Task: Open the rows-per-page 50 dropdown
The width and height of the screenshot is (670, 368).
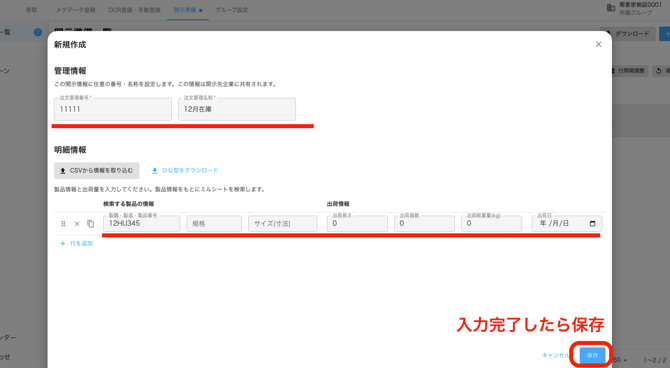Action: [620, 360]
